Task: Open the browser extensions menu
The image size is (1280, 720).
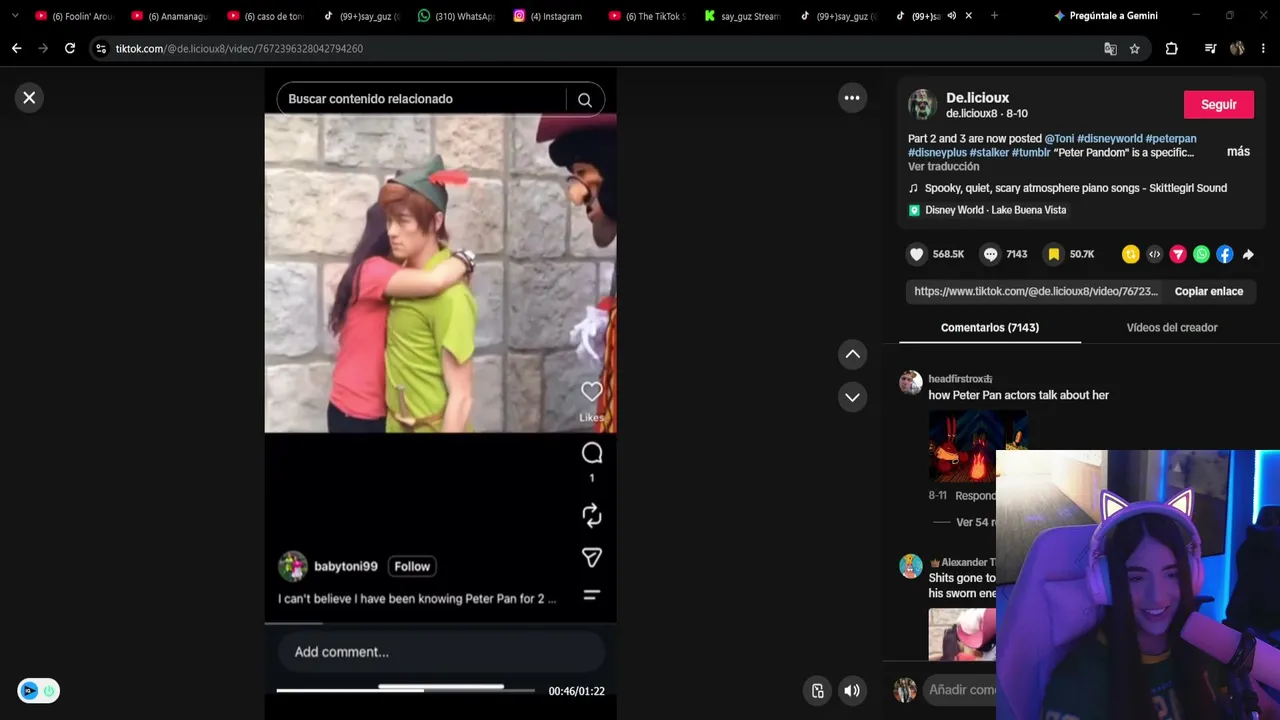Action: (x=1172, y=48)
